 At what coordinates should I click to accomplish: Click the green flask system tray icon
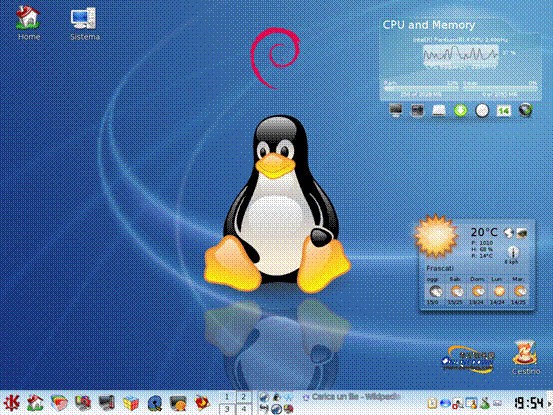click(485, 403)
